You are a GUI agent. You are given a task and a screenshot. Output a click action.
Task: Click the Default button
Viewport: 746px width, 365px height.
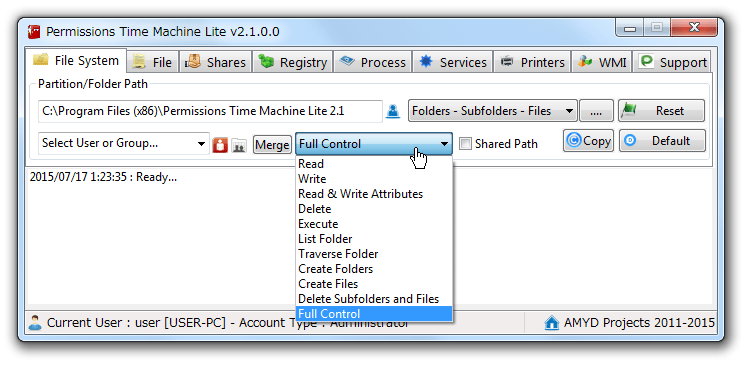click(x=662, y=141)
